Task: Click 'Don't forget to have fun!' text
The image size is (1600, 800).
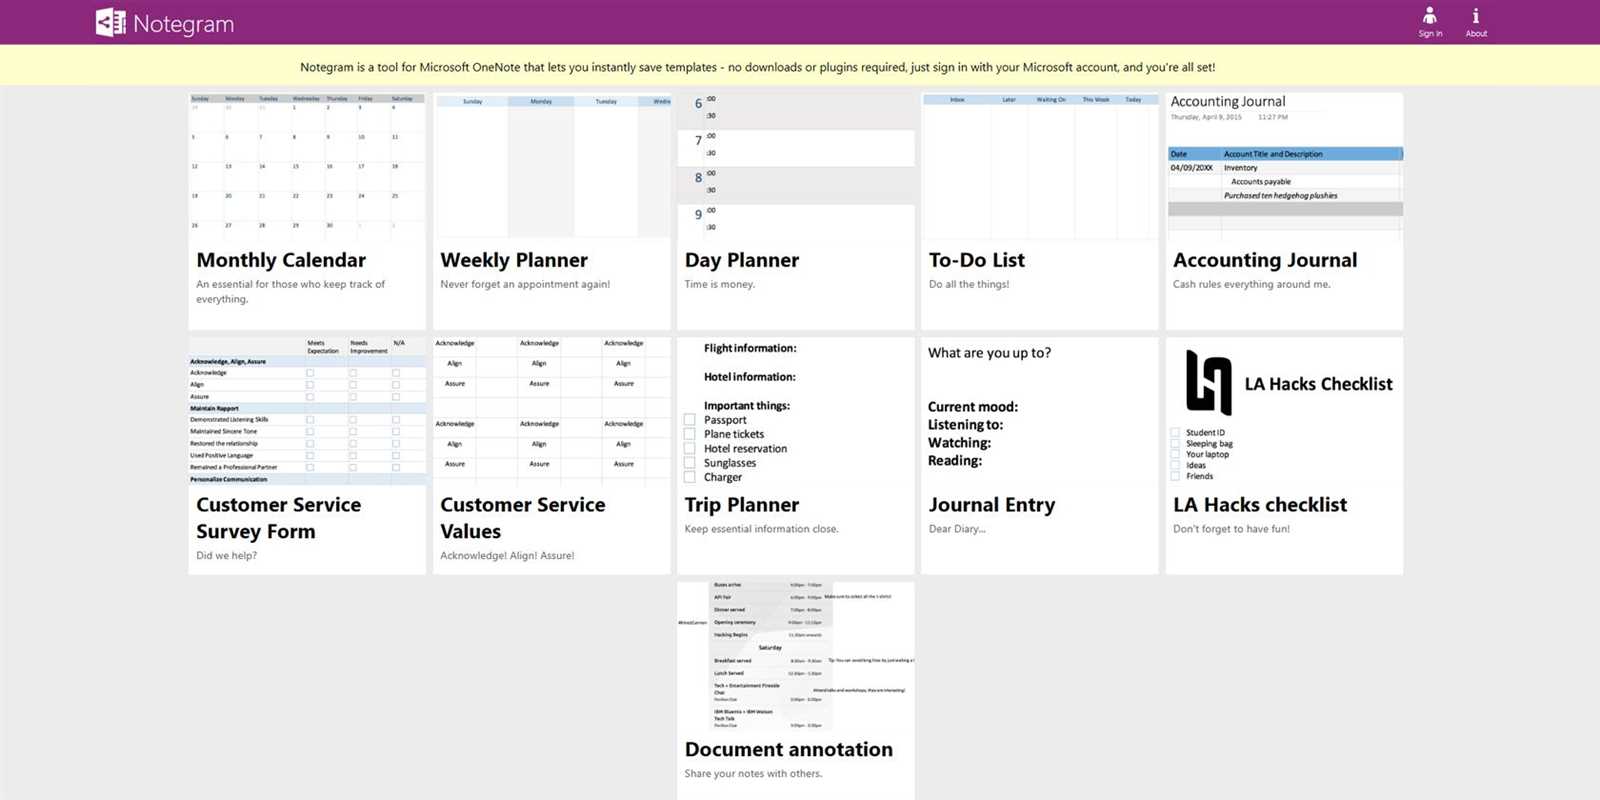Action: pos(1231,529)
